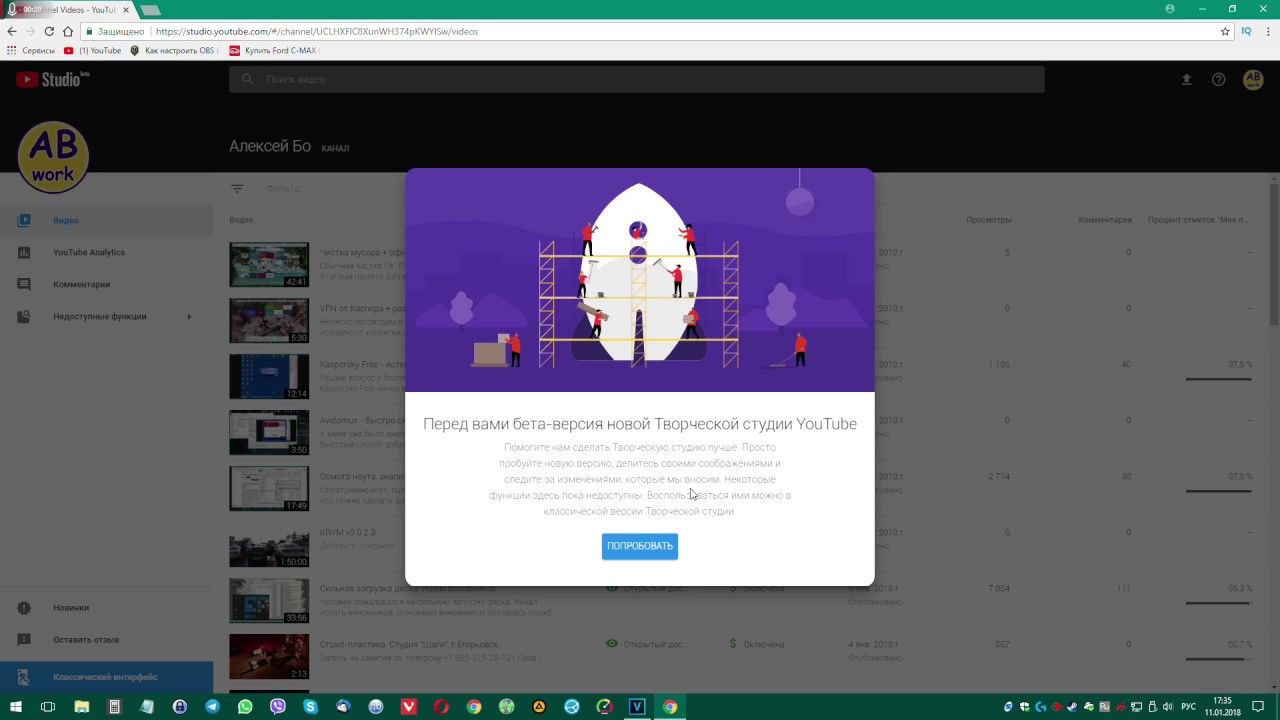Click the address bar URL
Screen dimensions: 1280x720
(x=317, y=31)
